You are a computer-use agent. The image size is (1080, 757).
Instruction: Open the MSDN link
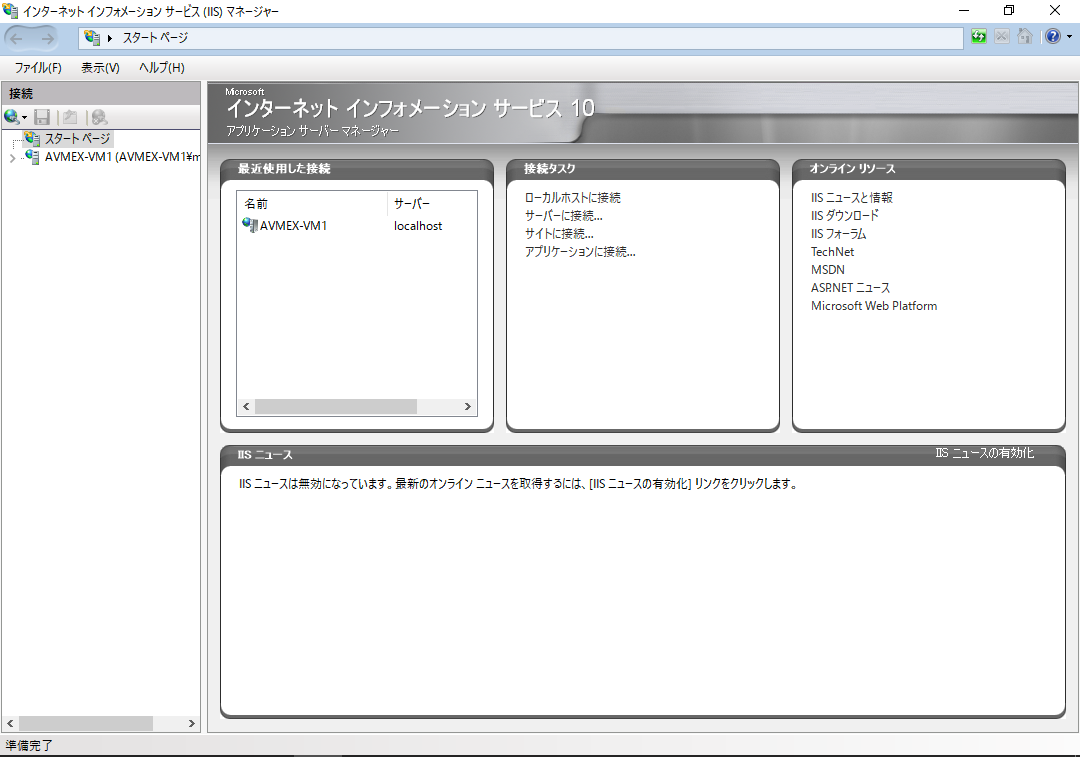827,269
